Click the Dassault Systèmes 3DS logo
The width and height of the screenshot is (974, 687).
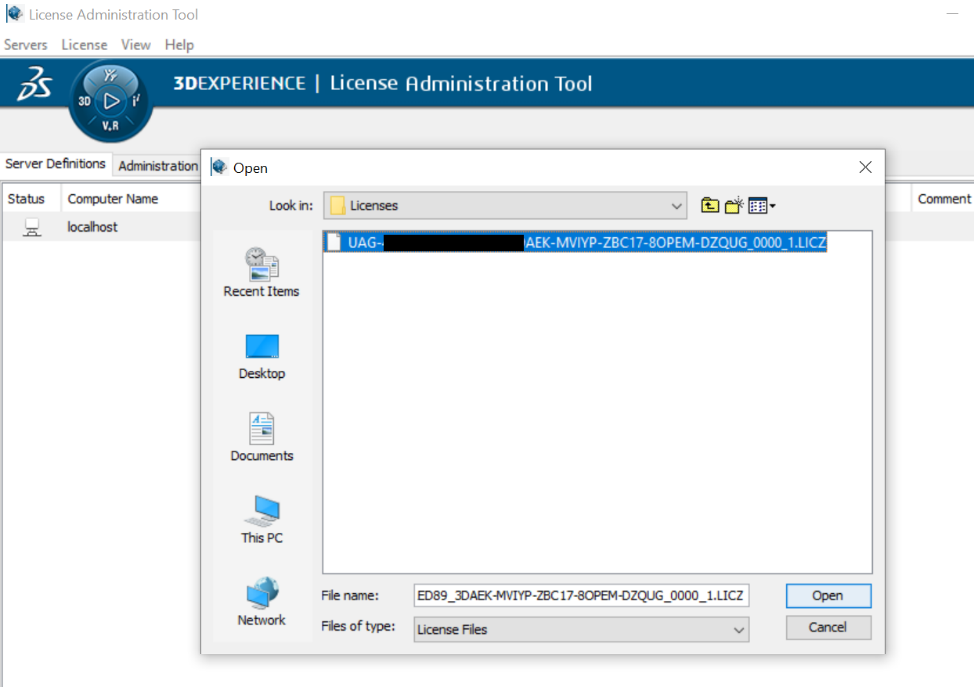(34, 84)
